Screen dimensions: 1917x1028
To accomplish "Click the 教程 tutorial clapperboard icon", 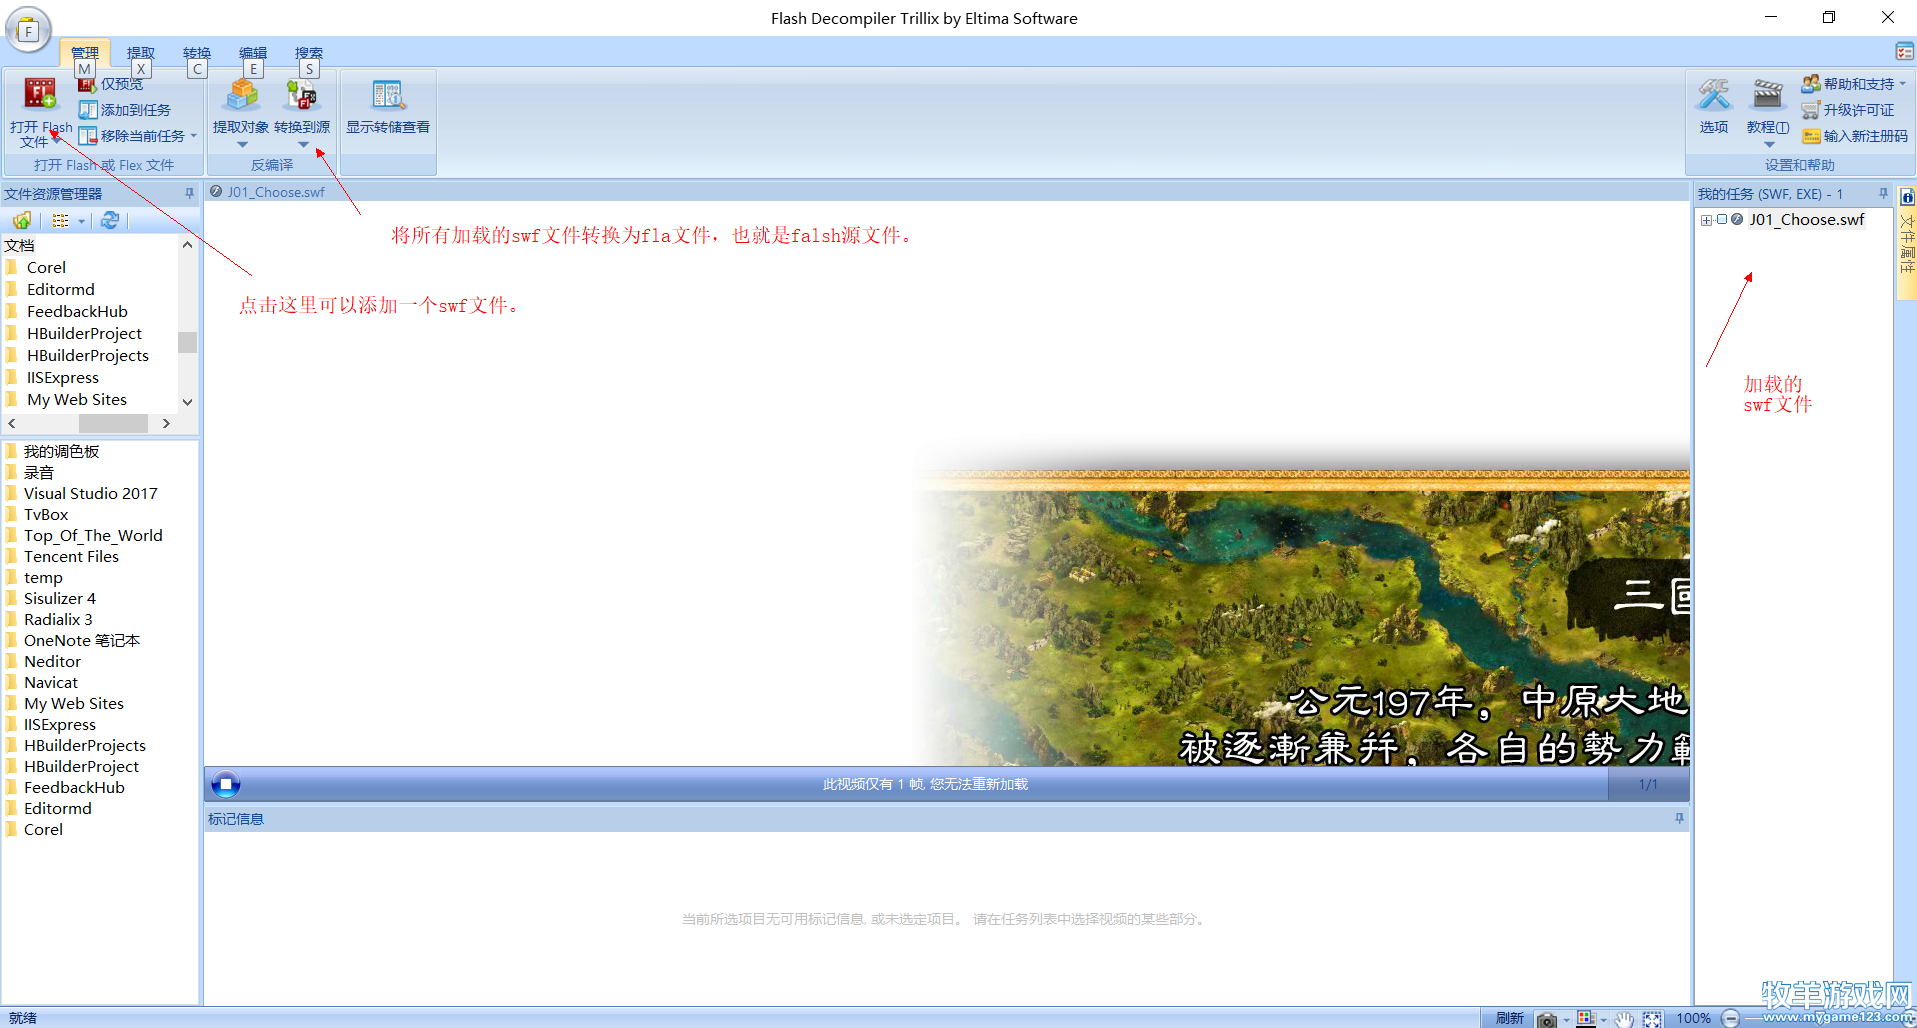I will click(1768, 96).
